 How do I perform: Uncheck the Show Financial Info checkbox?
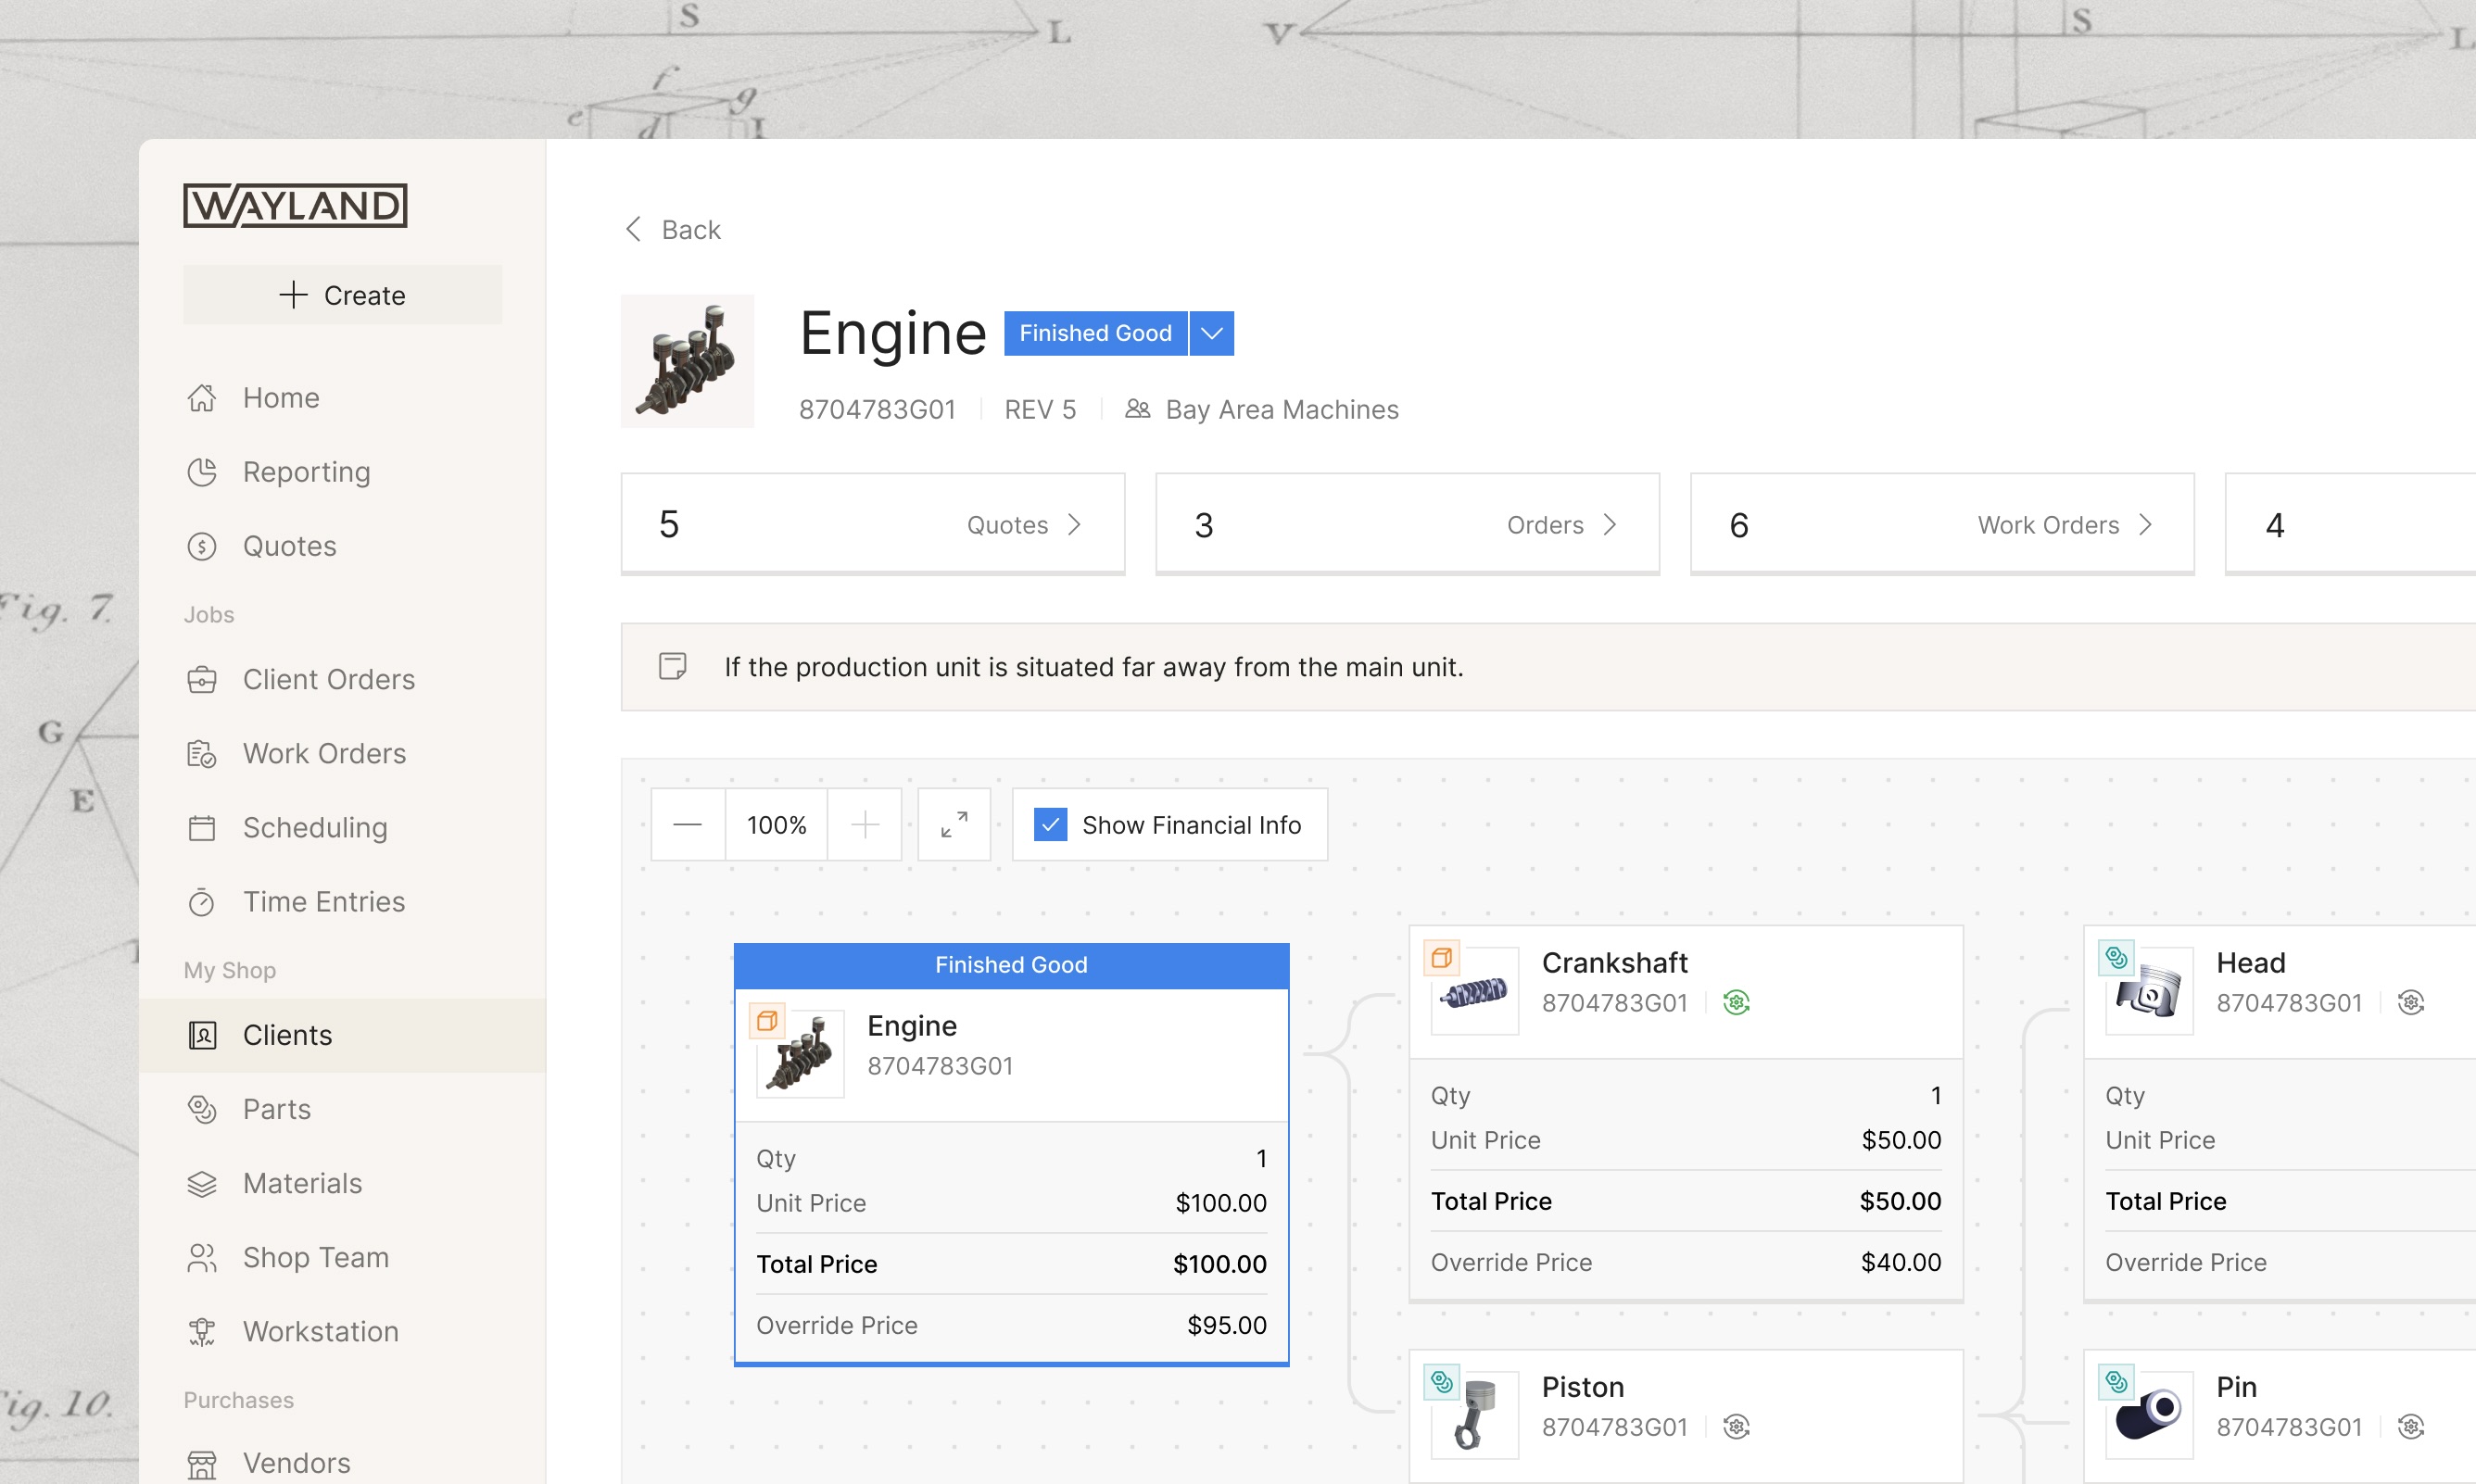1050,824
